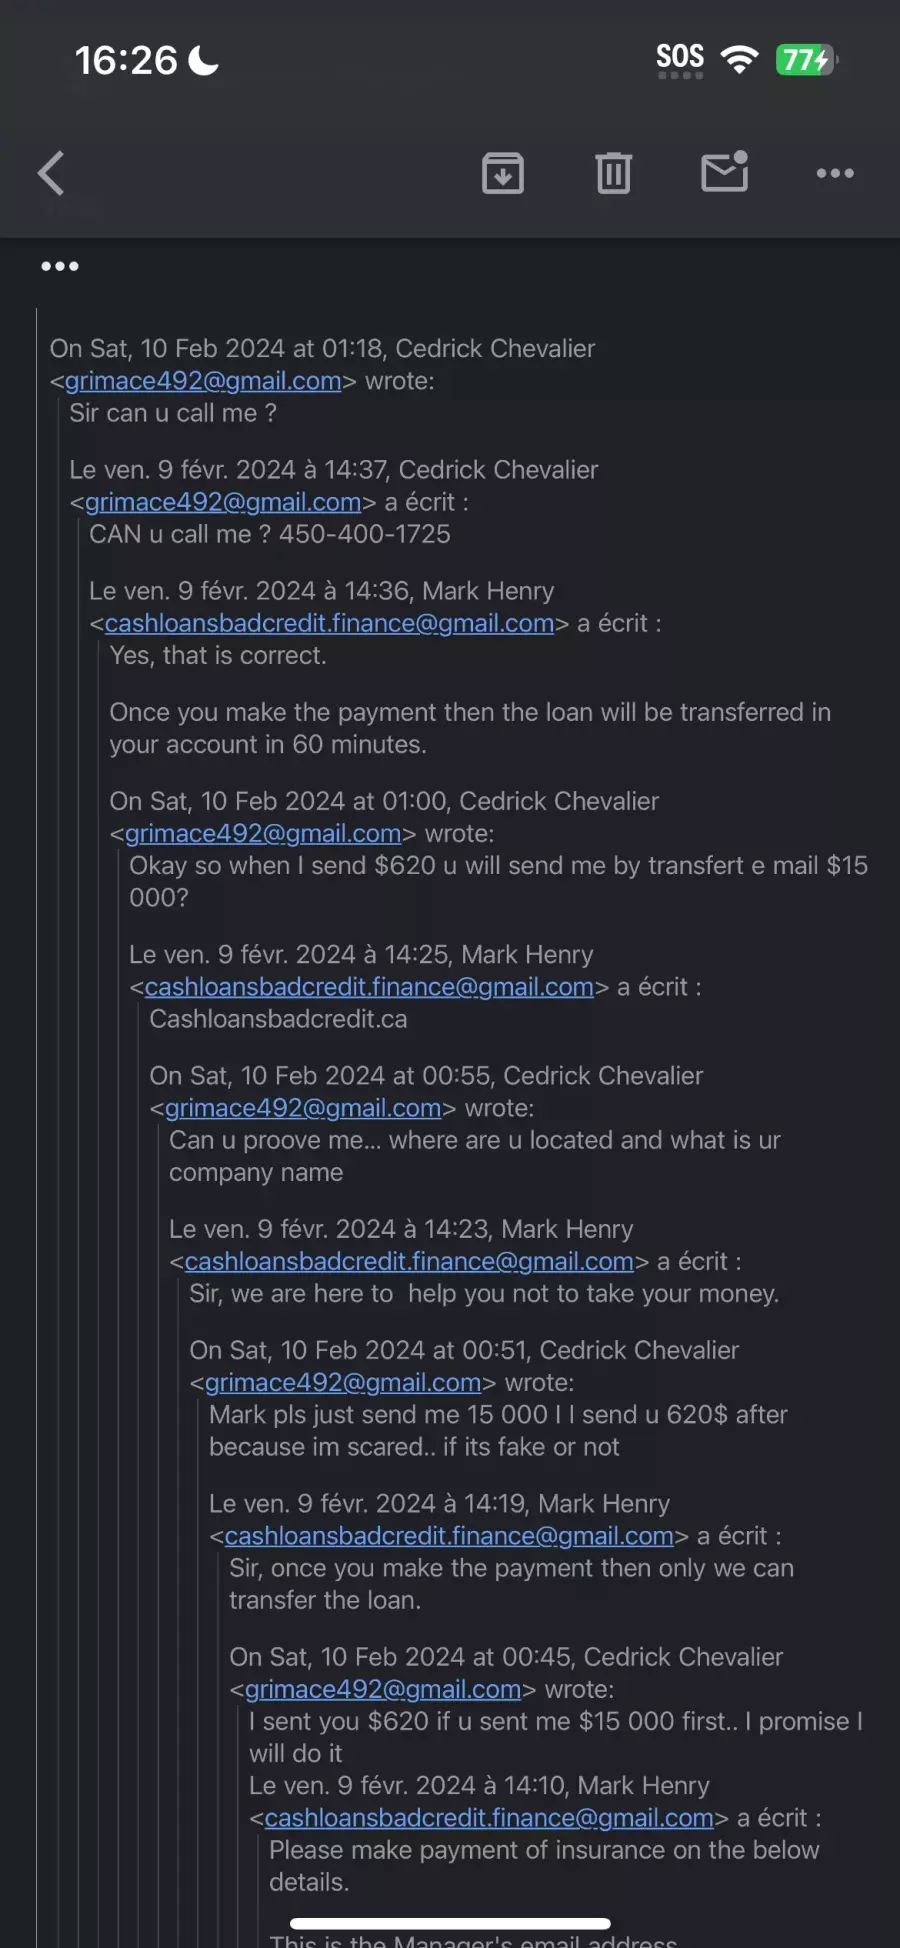Image resolution: width=900 pixels, height=1948 pixels.
Task: Open cashloansbadcredit.finance@gmail.com link at 14:36
Action: click(x=329, y=623)
